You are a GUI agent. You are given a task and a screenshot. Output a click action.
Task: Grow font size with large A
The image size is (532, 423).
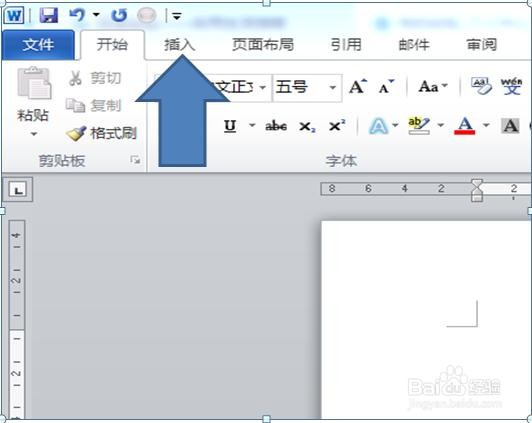pos(358,87)
